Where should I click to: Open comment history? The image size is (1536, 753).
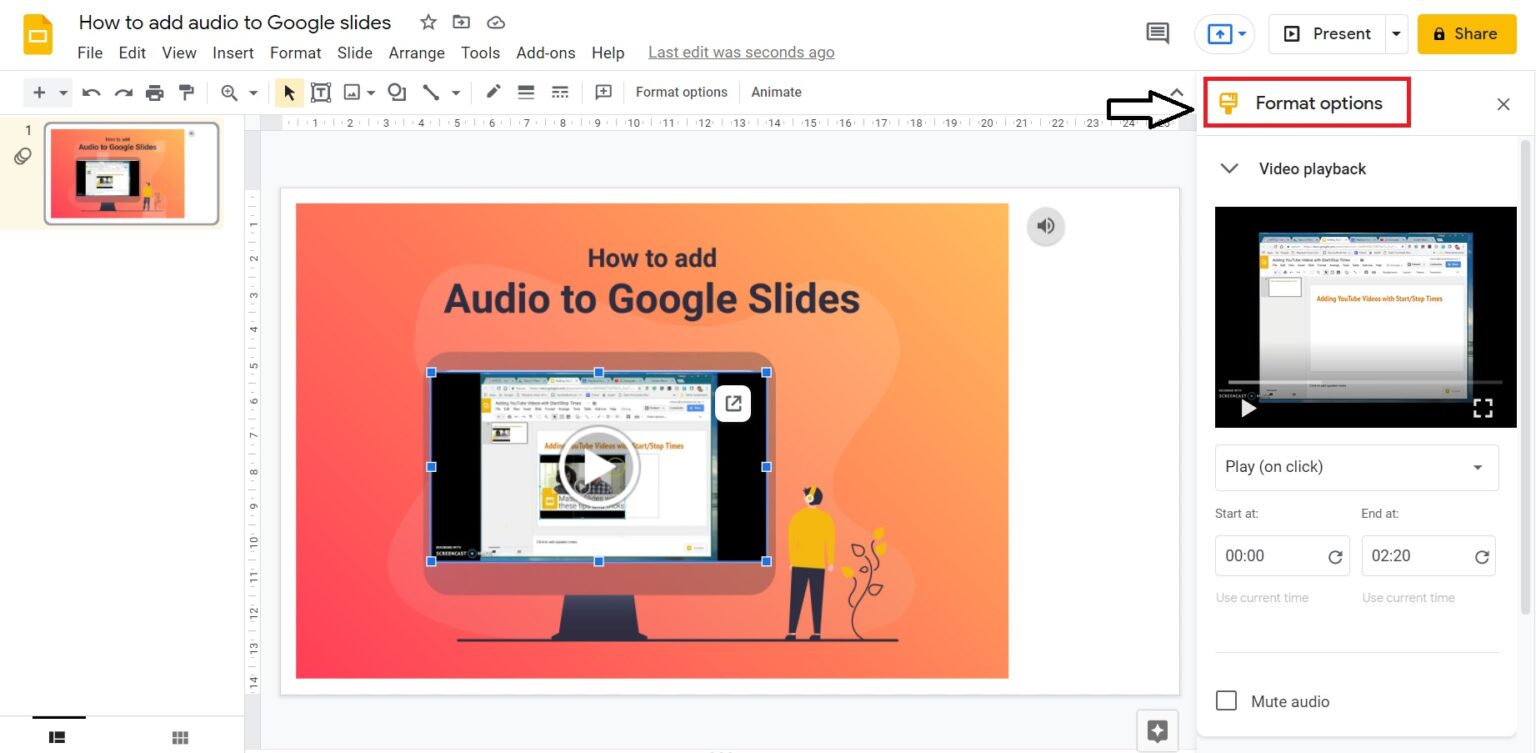click(1157, 32)
